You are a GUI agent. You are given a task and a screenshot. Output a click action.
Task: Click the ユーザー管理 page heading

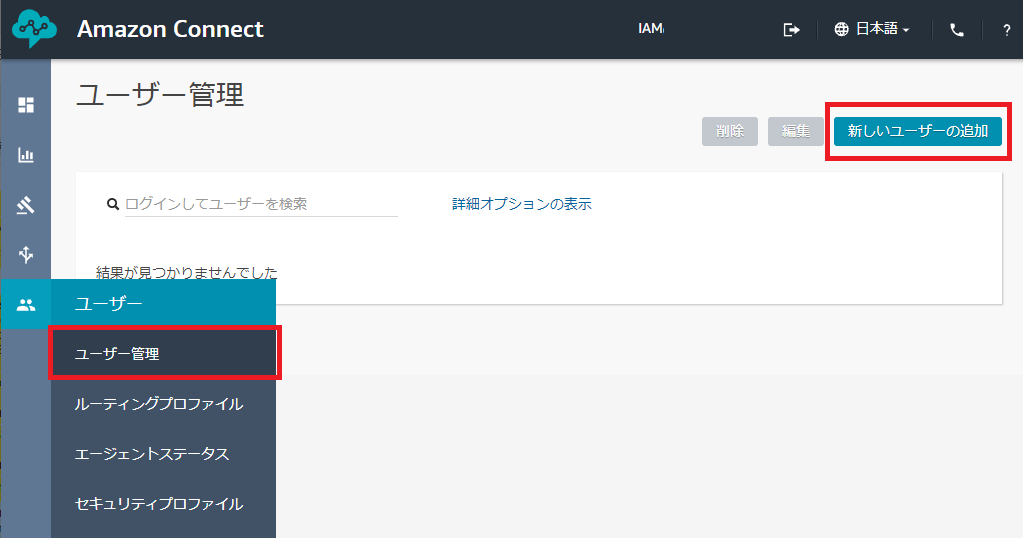point(160,95)
